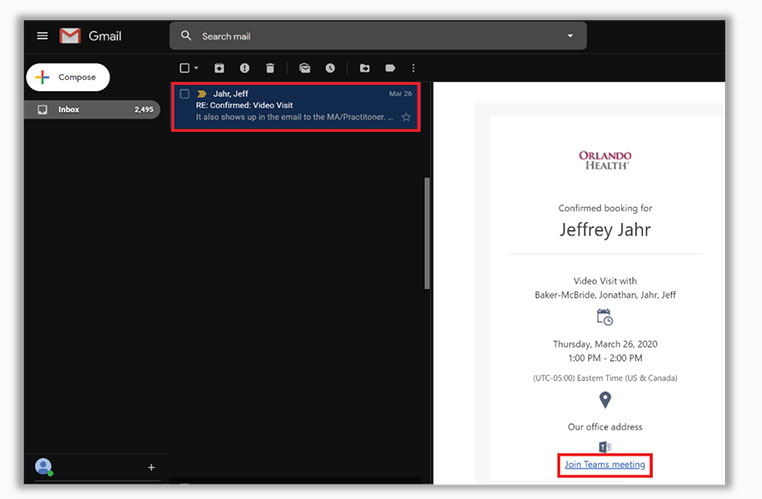Check the box for Jahr, Jeff email

coord(185,94)
